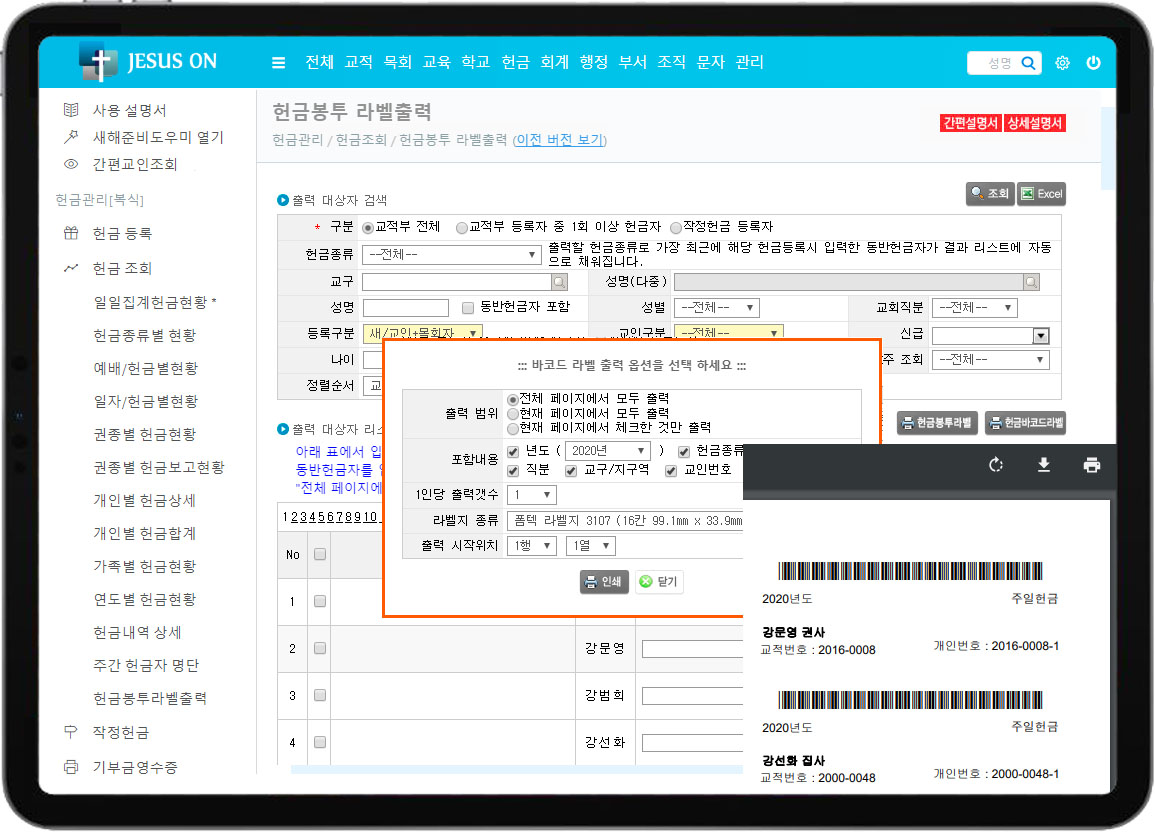Click lookup icon beside 교구 field
This screenshot has height=832, width=1155.
[559, 282]
